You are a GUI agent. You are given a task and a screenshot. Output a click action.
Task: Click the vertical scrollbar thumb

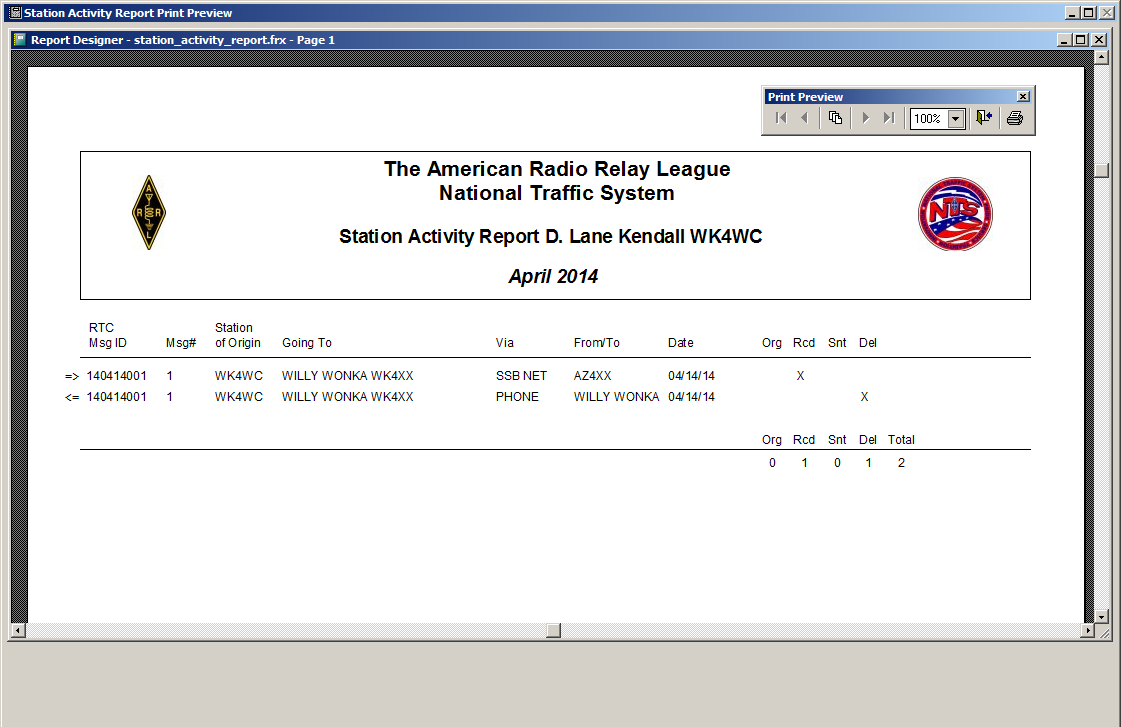click(x=1102, y=170)
